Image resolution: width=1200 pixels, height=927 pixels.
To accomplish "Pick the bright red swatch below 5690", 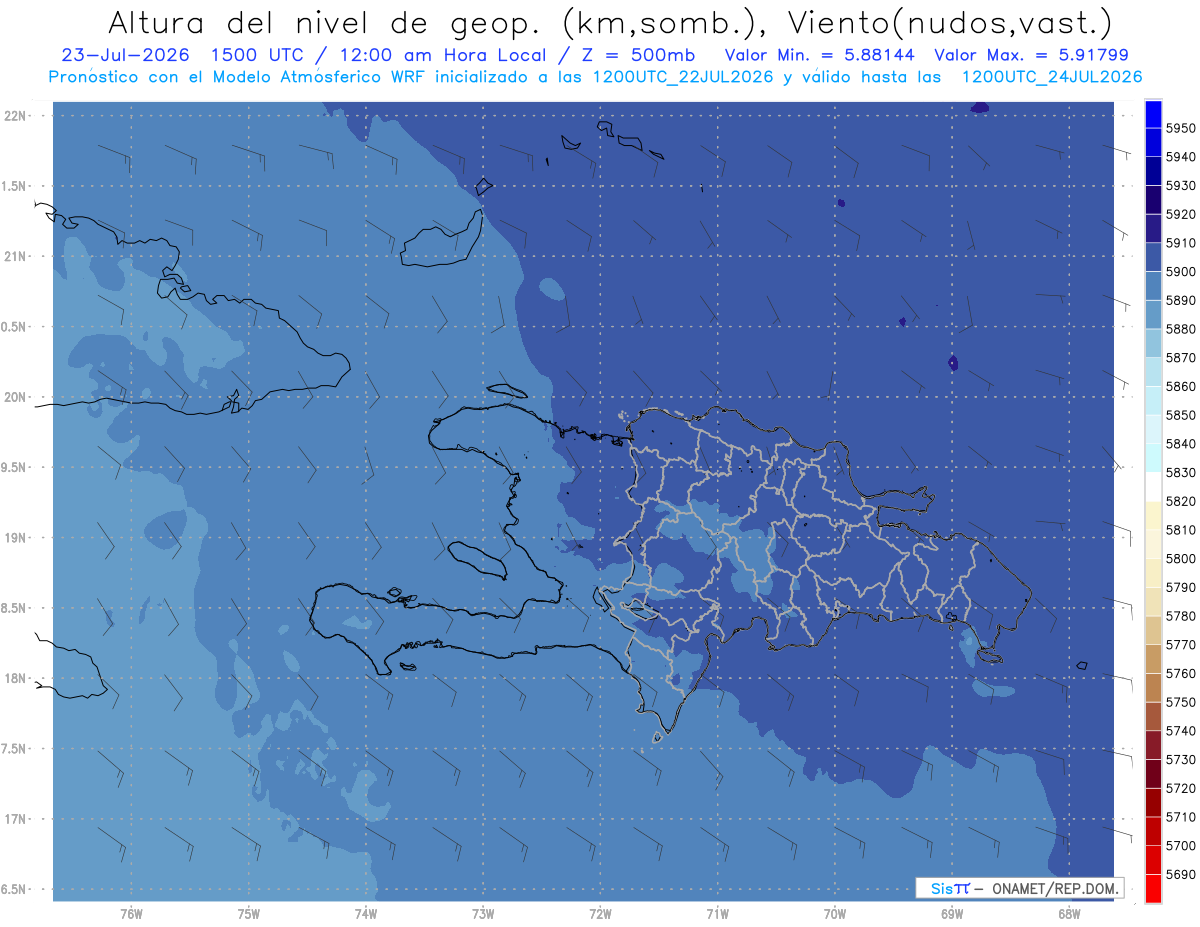I will (x=1153, y=888).
